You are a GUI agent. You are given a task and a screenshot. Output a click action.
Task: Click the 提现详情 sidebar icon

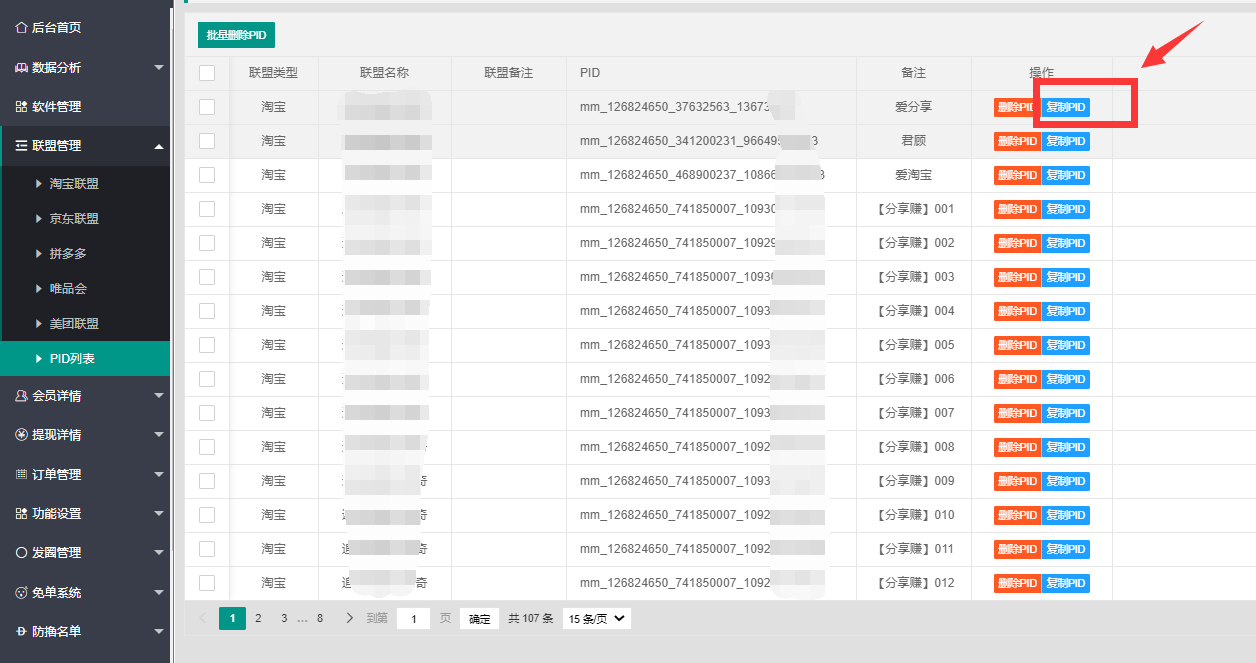point(22,435)
